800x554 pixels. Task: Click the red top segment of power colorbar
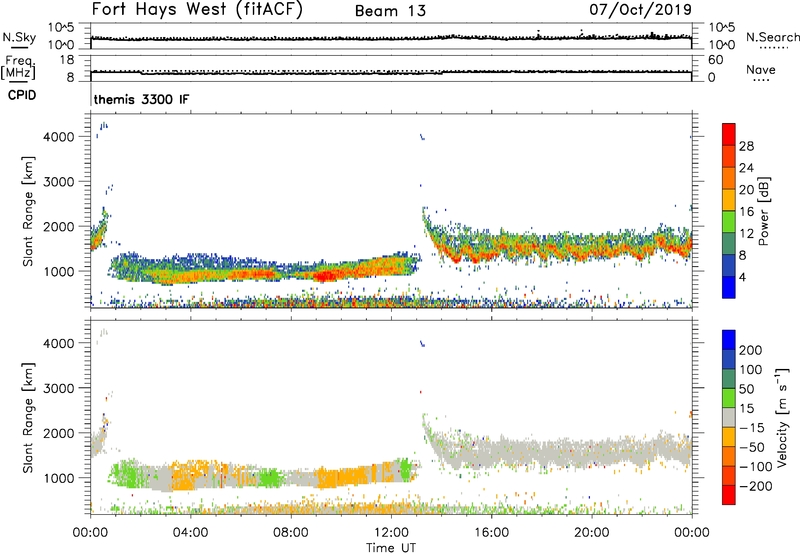click(x=729, y=134)
